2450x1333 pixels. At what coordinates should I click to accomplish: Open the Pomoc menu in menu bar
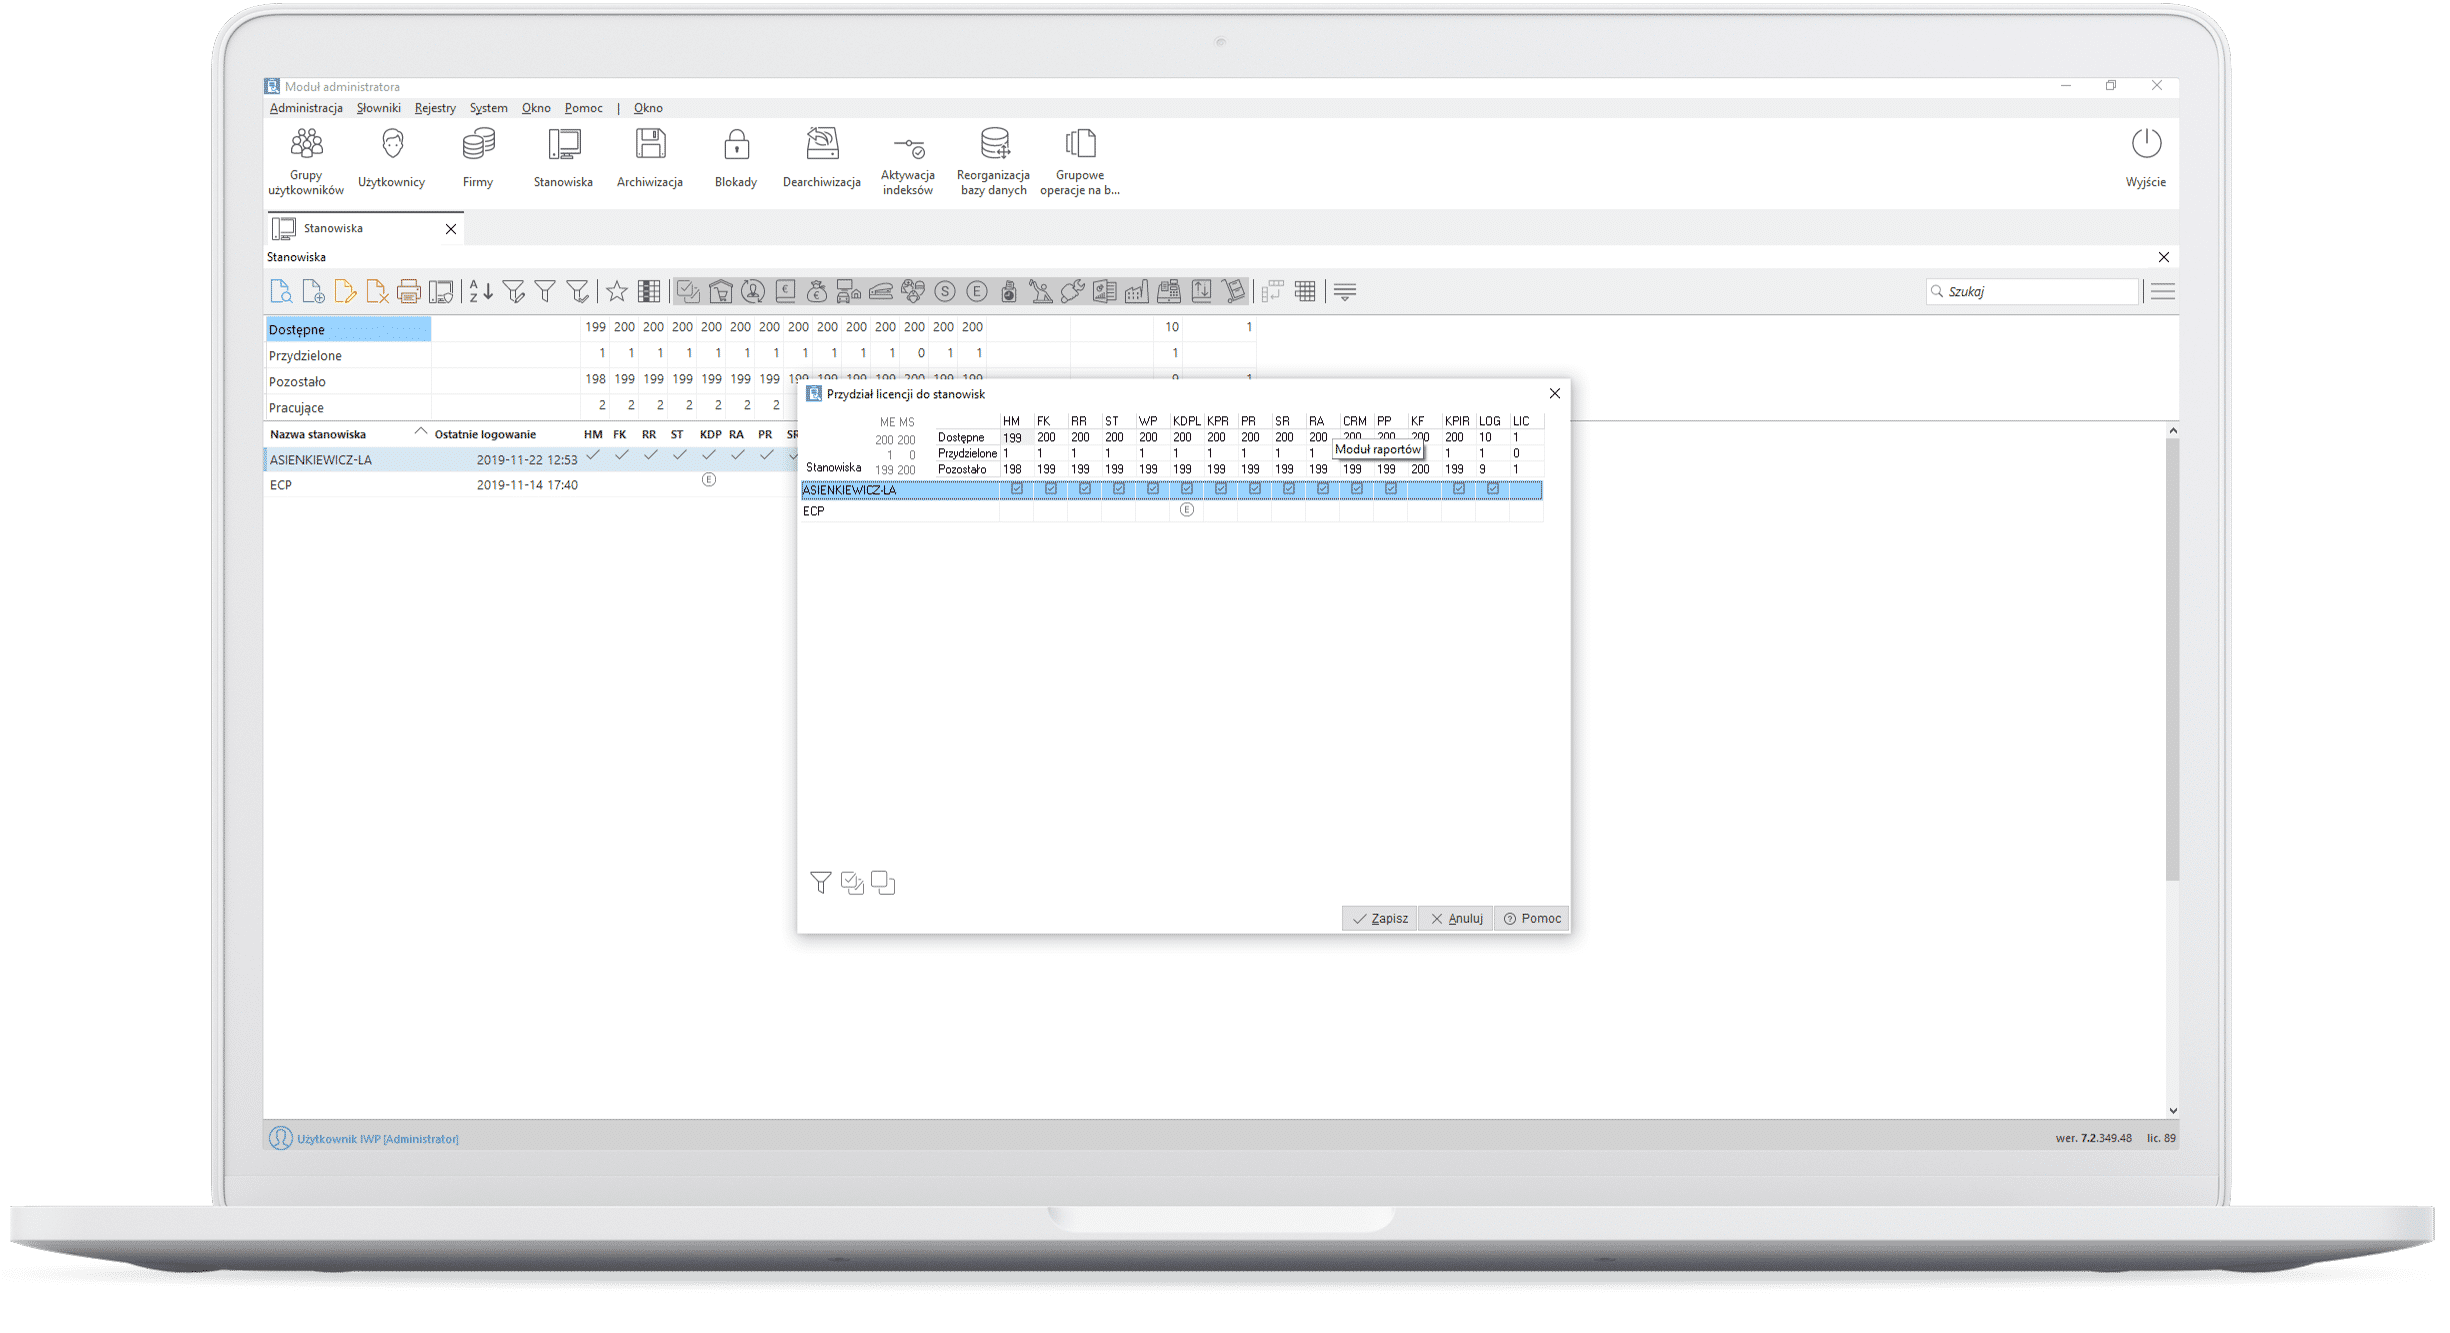584,108
